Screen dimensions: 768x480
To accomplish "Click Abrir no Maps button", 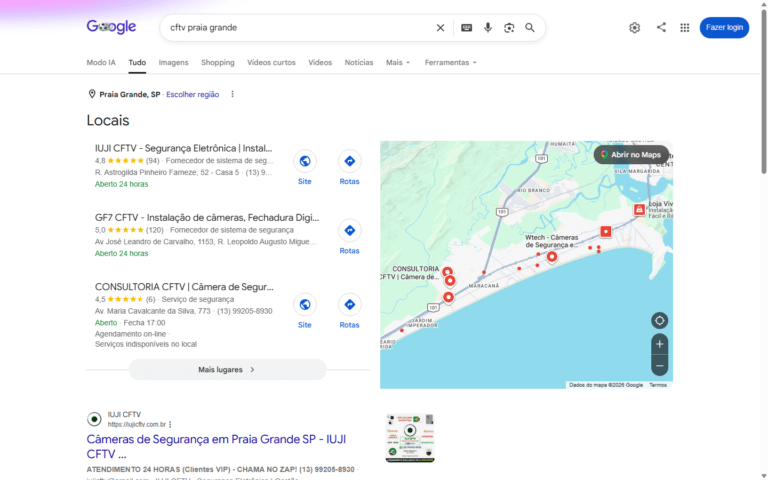I will tap(631, 155).
